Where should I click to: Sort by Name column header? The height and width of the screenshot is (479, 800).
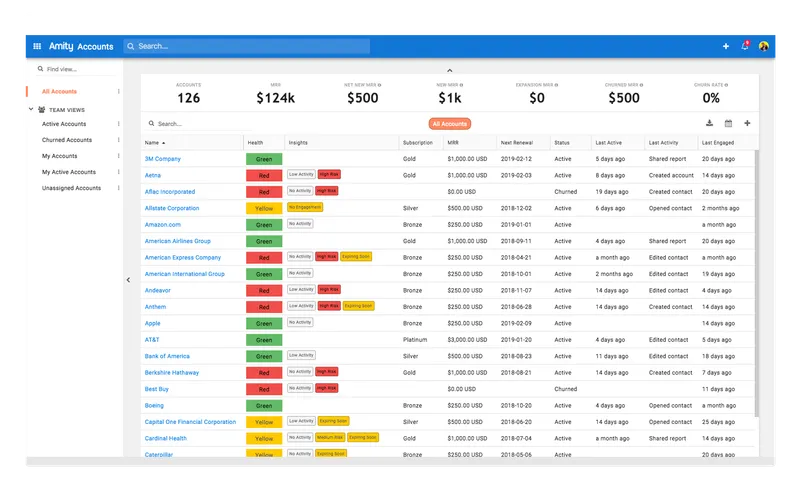[155, 143]
